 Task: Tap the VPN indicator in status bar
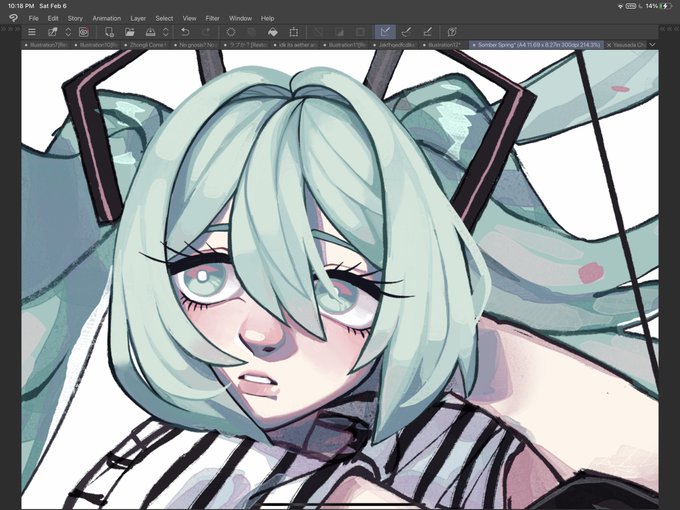click(631, 6)
